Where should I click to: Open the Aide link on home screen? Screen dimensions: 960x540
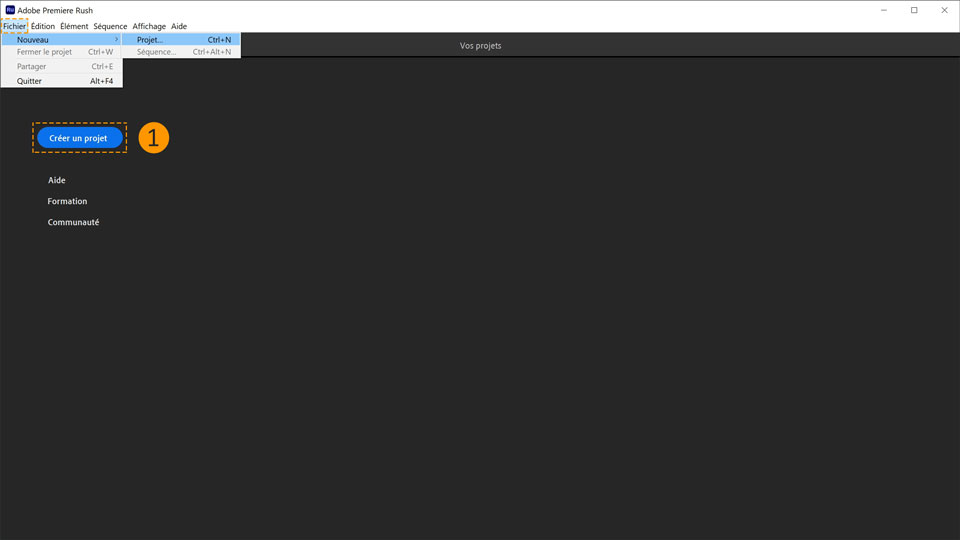pyautogui.click(x=56, y=180)
